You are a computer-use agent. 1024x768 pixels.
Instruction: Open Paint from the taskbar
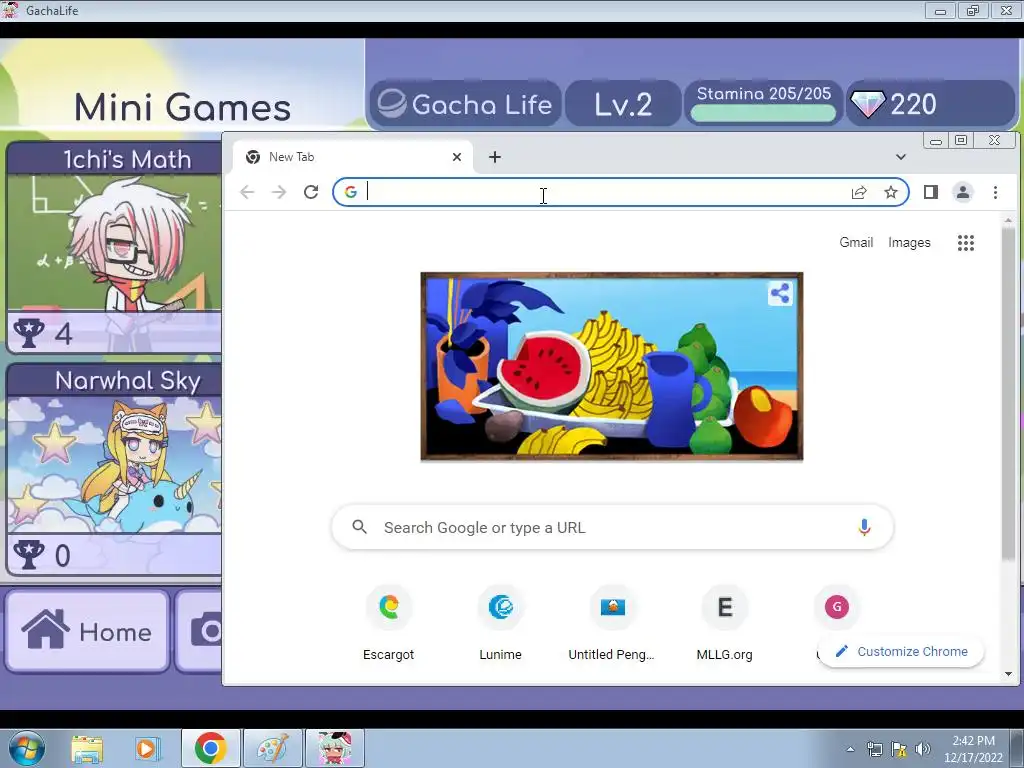click(x=272, y=748)
